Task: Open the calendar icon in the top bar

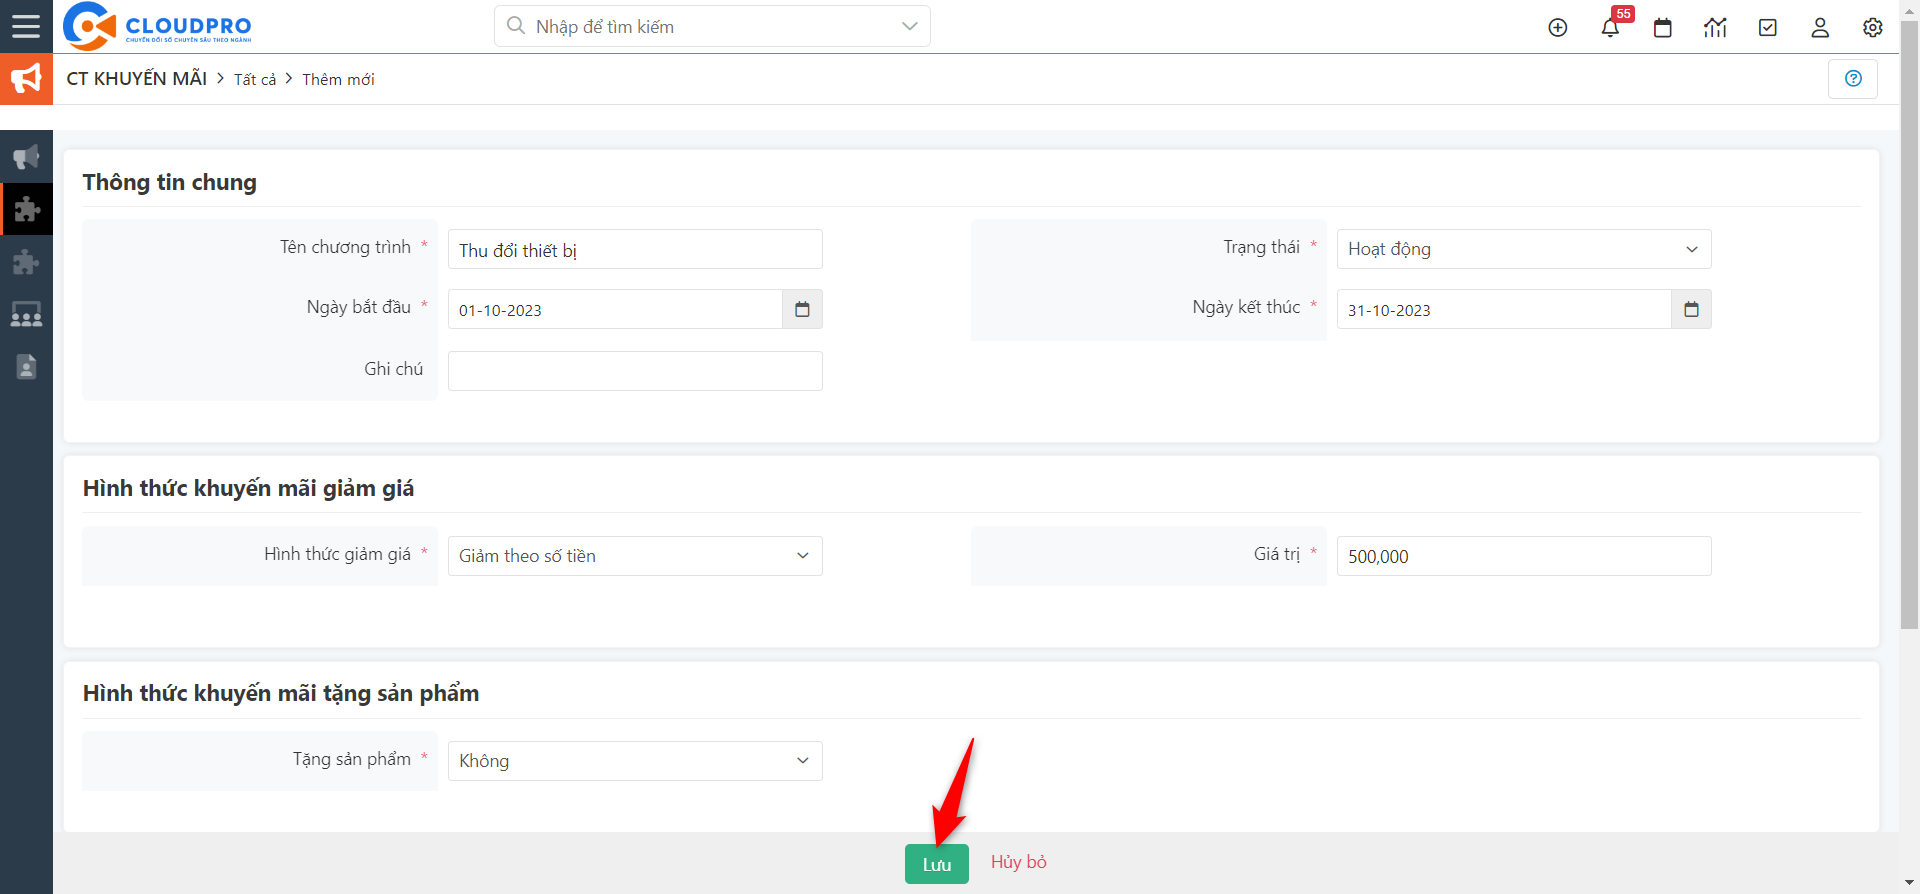Action: [1663, 28]
